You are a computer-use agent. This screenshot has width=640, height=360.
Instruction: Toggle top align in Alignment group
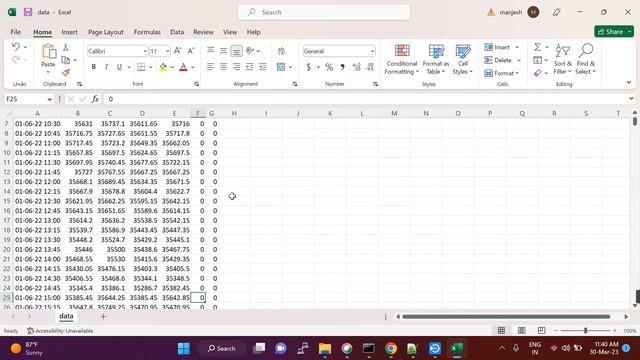coord(211,51)
